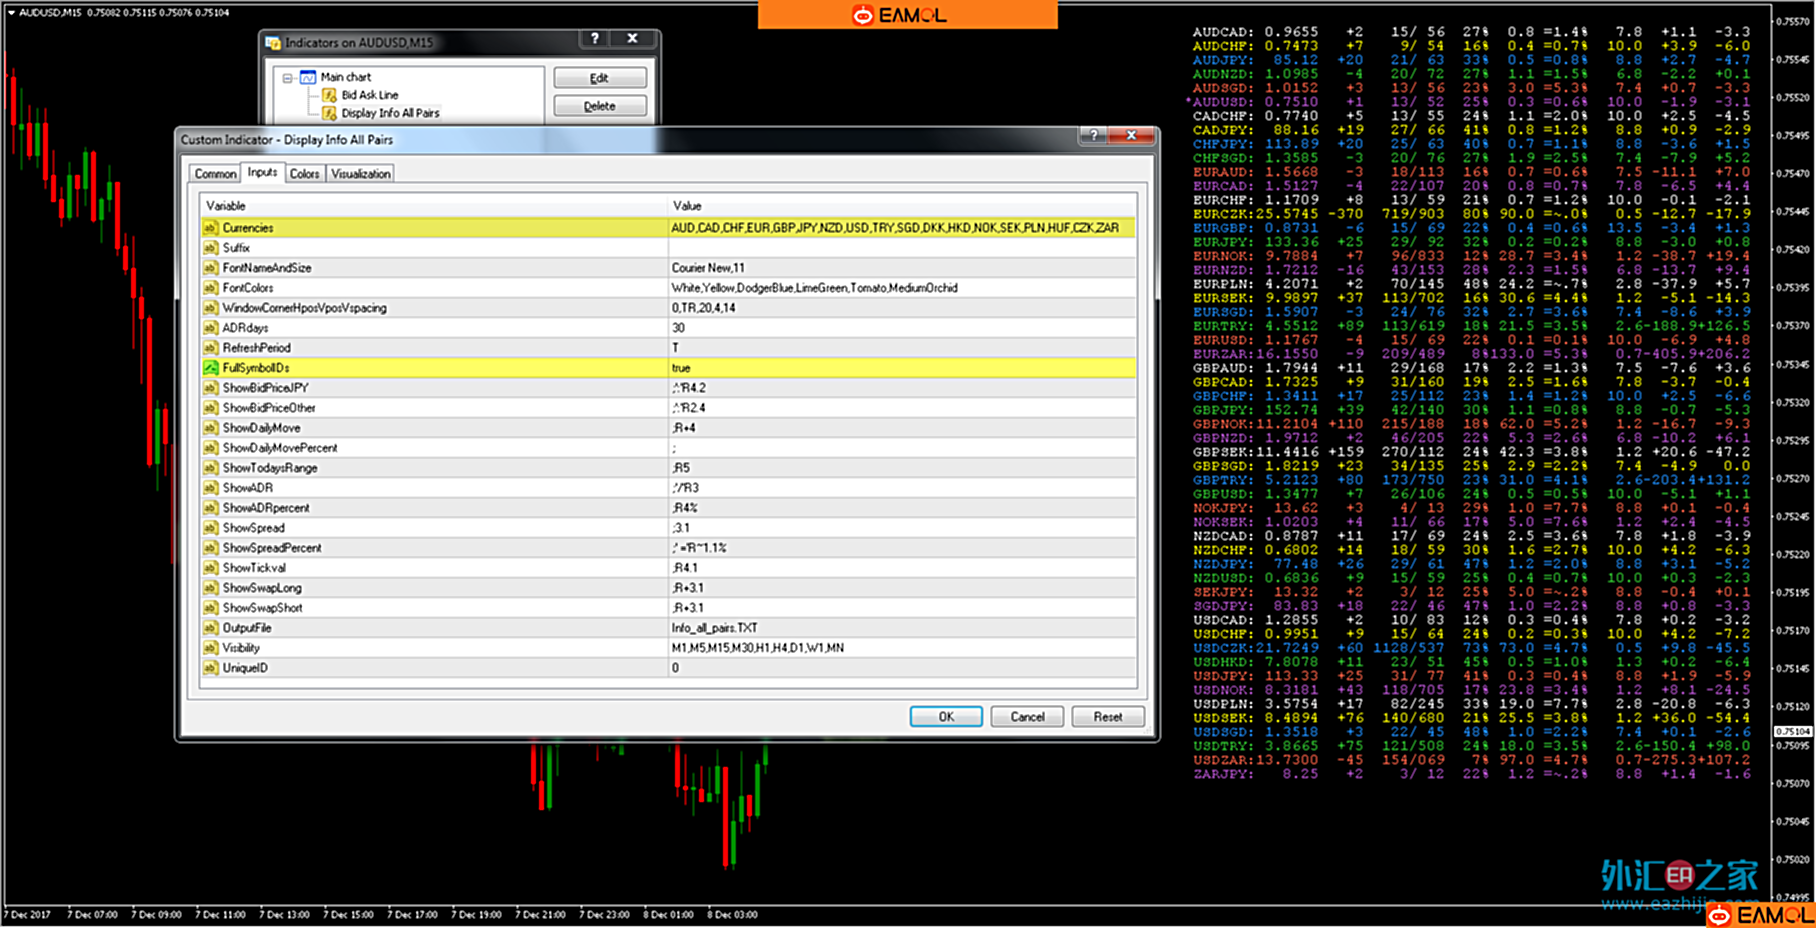Select the ADRdays value field showing 30
Screen dimensions: 1816x928
point(901,328)
